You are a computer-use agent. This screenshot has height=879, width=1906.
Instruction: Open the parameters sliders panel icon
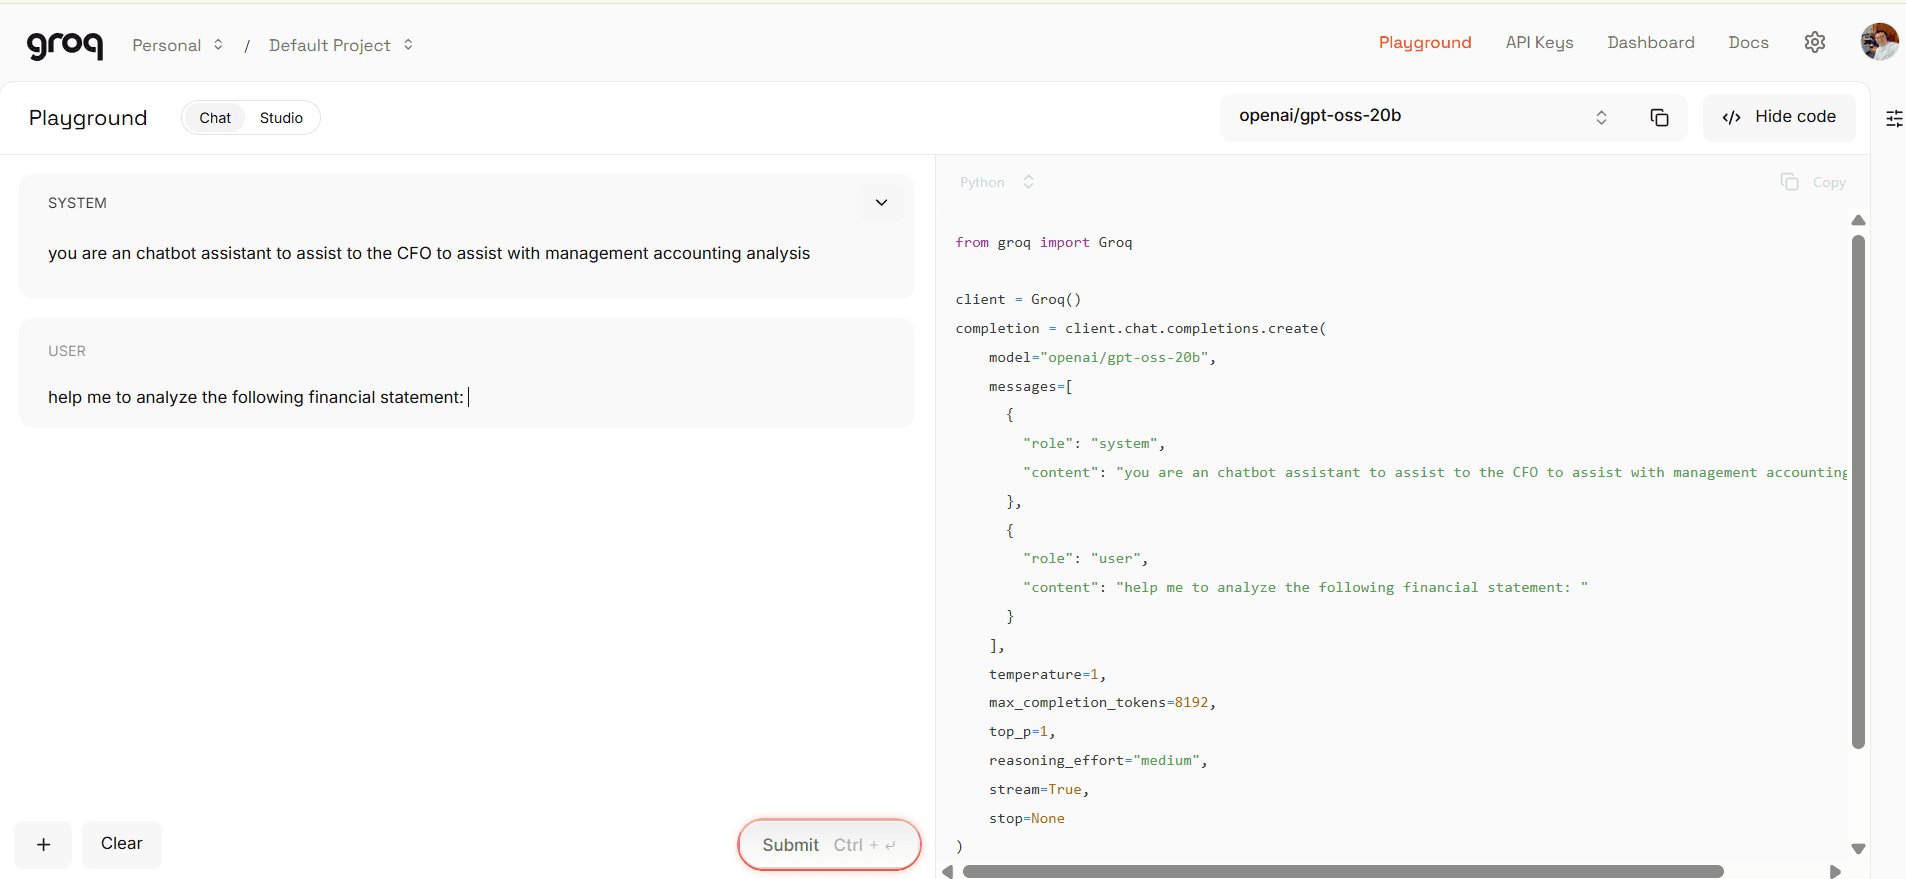tap(1893, 119)
